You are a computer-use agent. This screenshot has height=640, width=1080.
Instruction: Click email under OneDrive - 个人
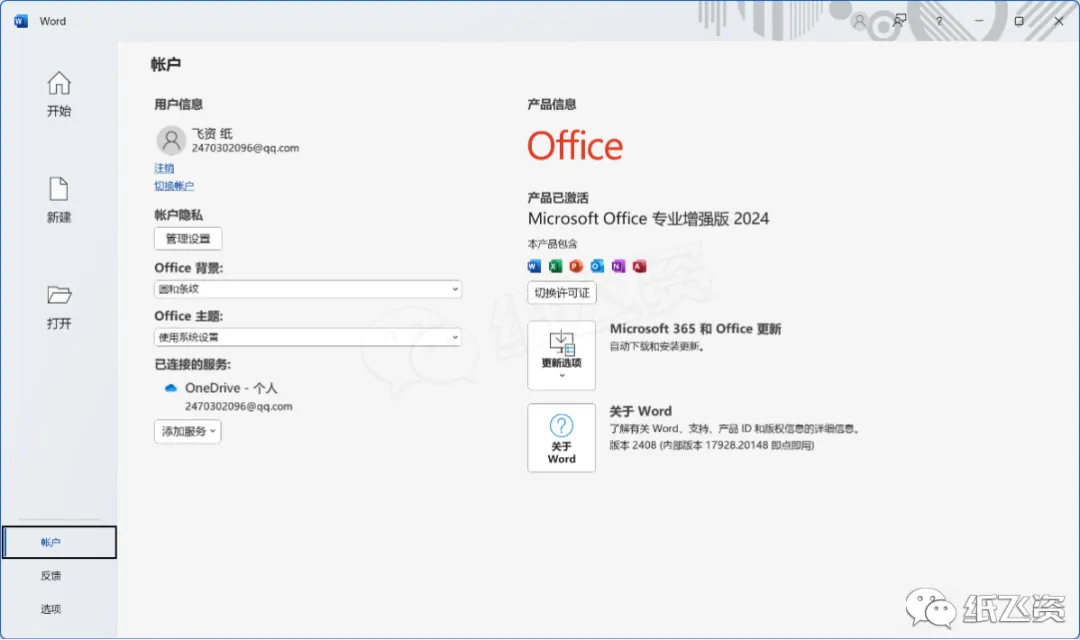click(x=238, y=406)
